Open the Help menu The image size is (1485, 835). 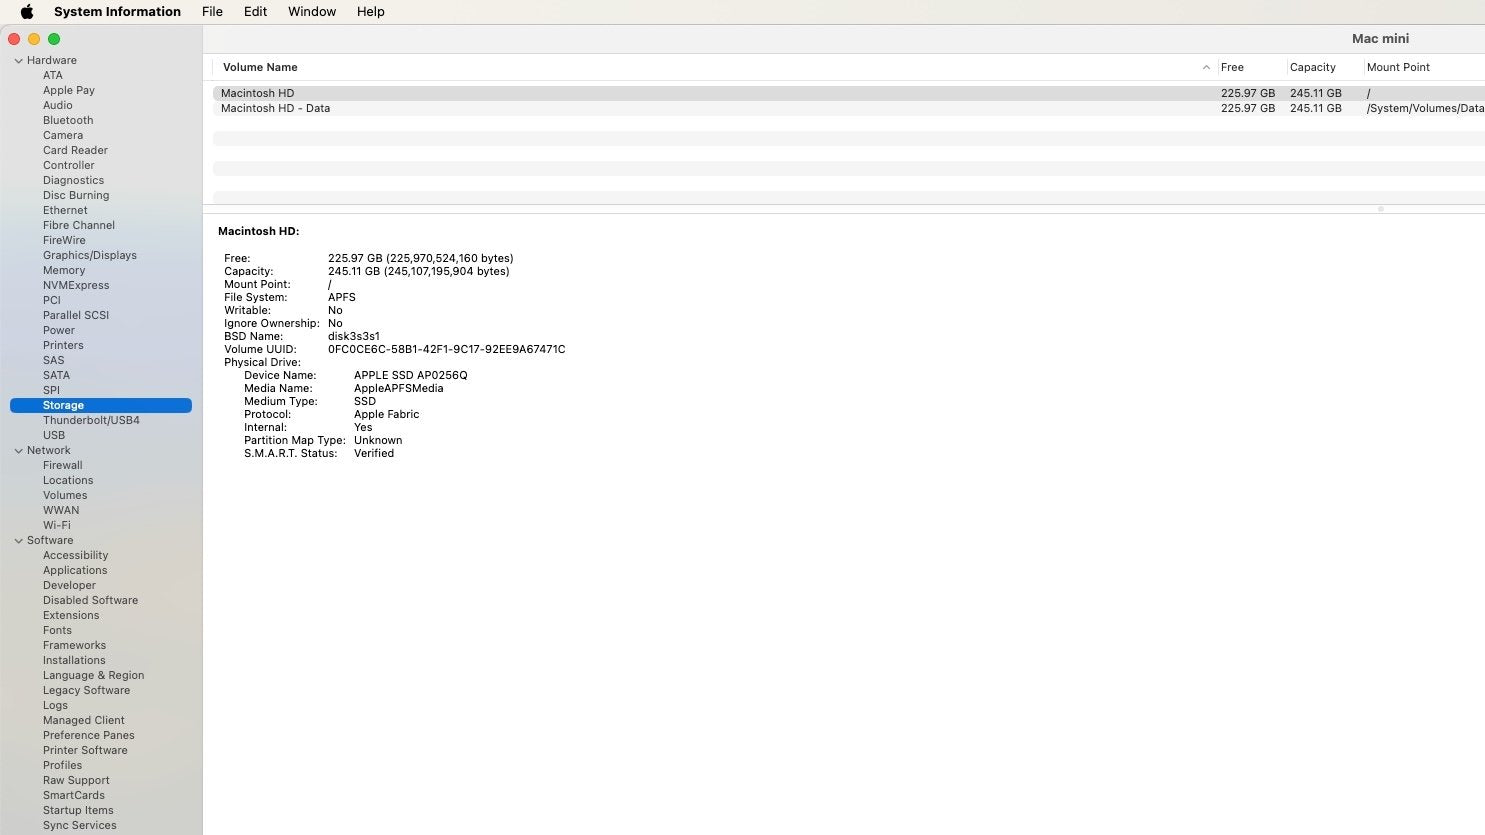pyautogui.click(x=370, y=12)
